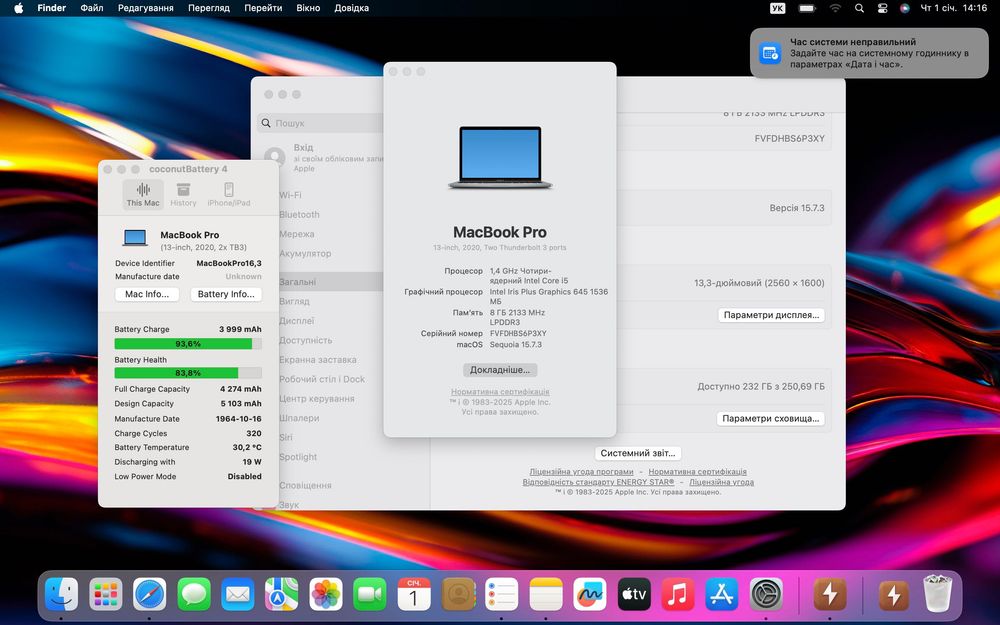Open FaceTime in the Dock
The width and height of the screenshot is (1000, 625).
[x=370, y=594]
